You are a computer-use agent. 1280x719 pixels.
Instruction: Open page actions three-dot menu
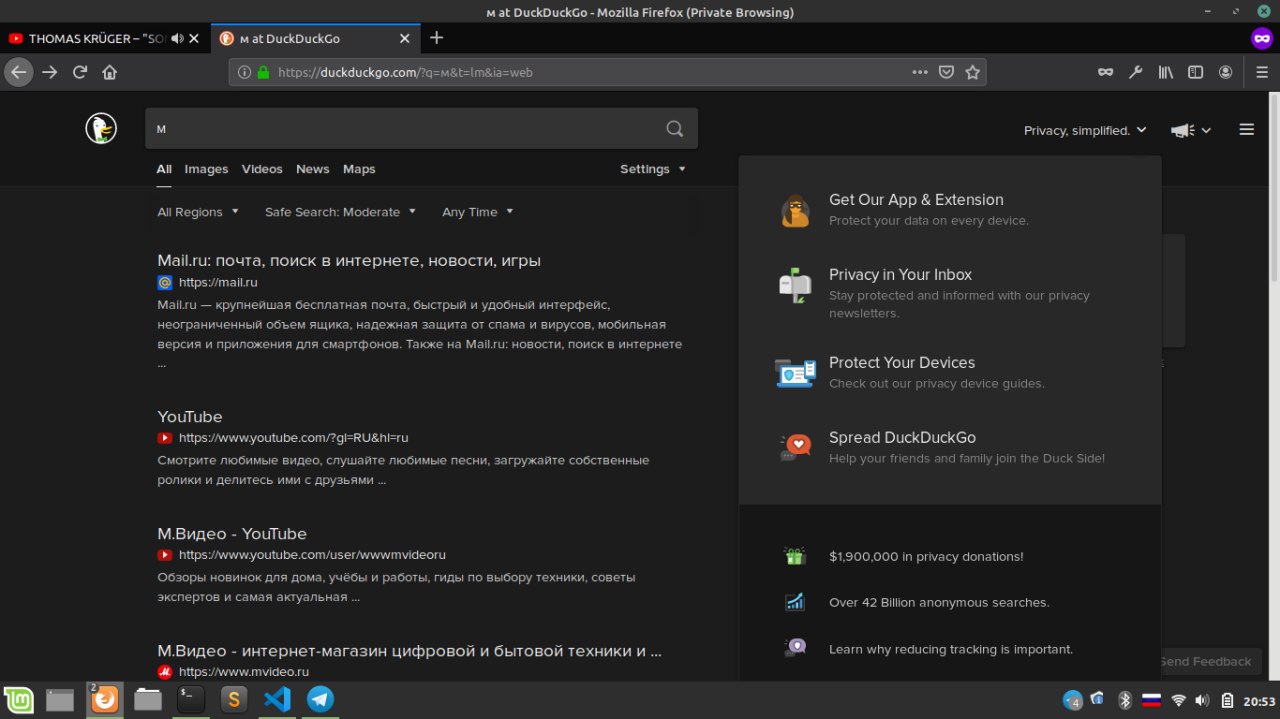920,72
